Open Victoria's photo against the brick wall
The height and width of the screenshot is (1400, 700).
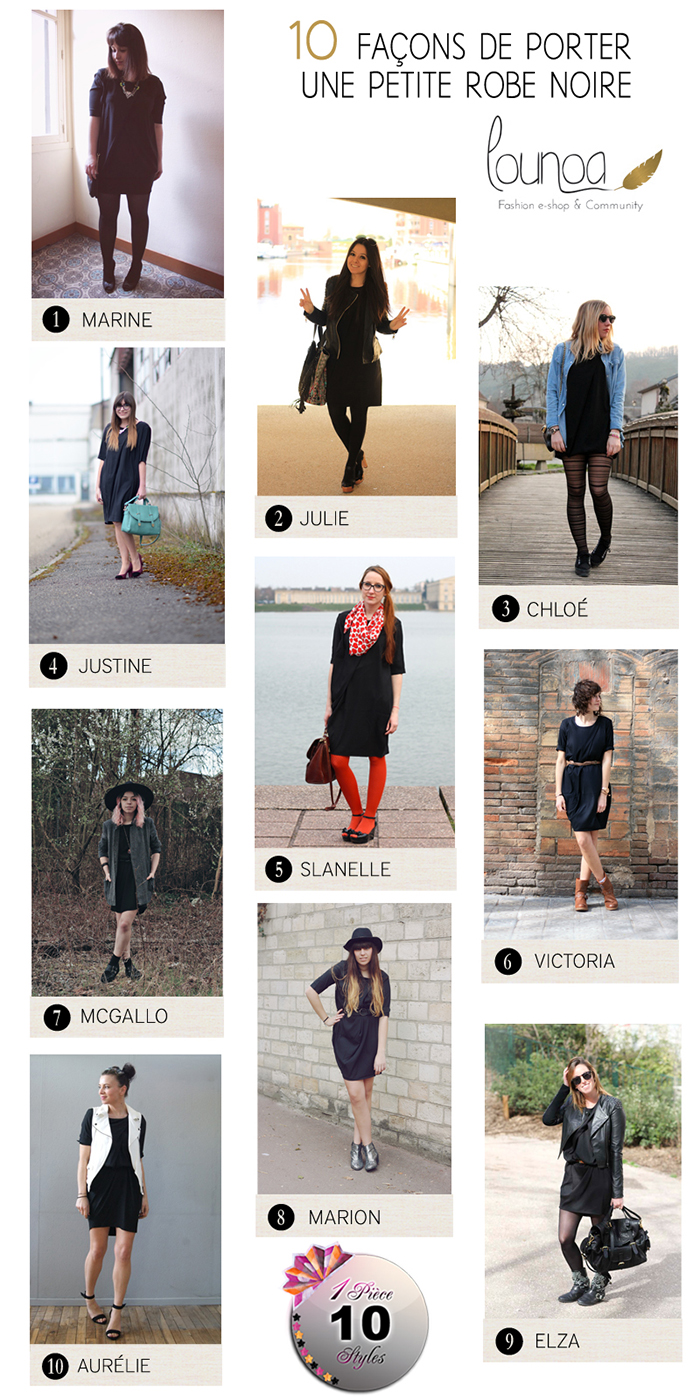[581, 794]
